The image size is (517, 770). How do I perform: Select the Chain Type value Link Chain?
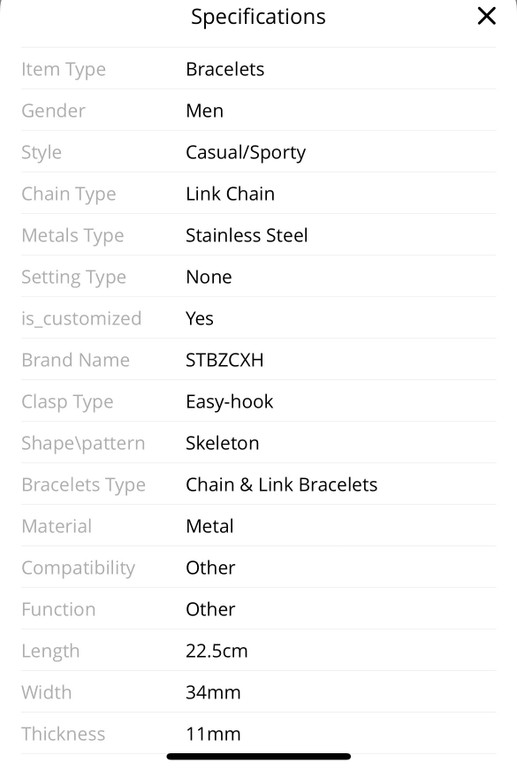tap(230, 194)
